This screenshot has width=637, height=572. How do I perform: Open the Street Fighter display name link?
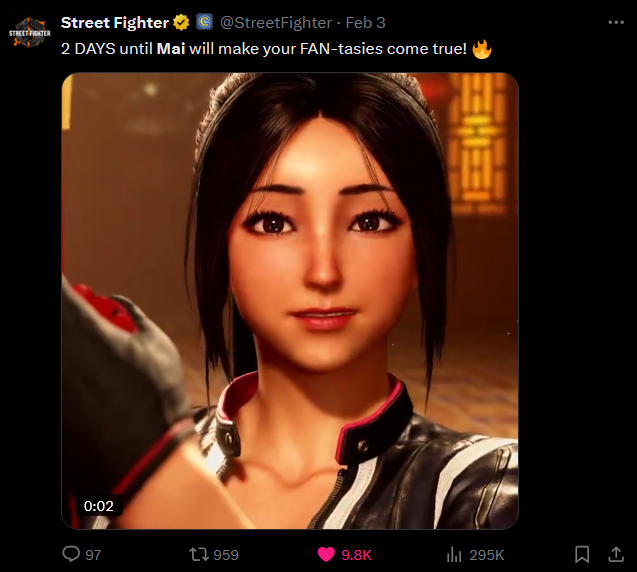tap(115, 23)
